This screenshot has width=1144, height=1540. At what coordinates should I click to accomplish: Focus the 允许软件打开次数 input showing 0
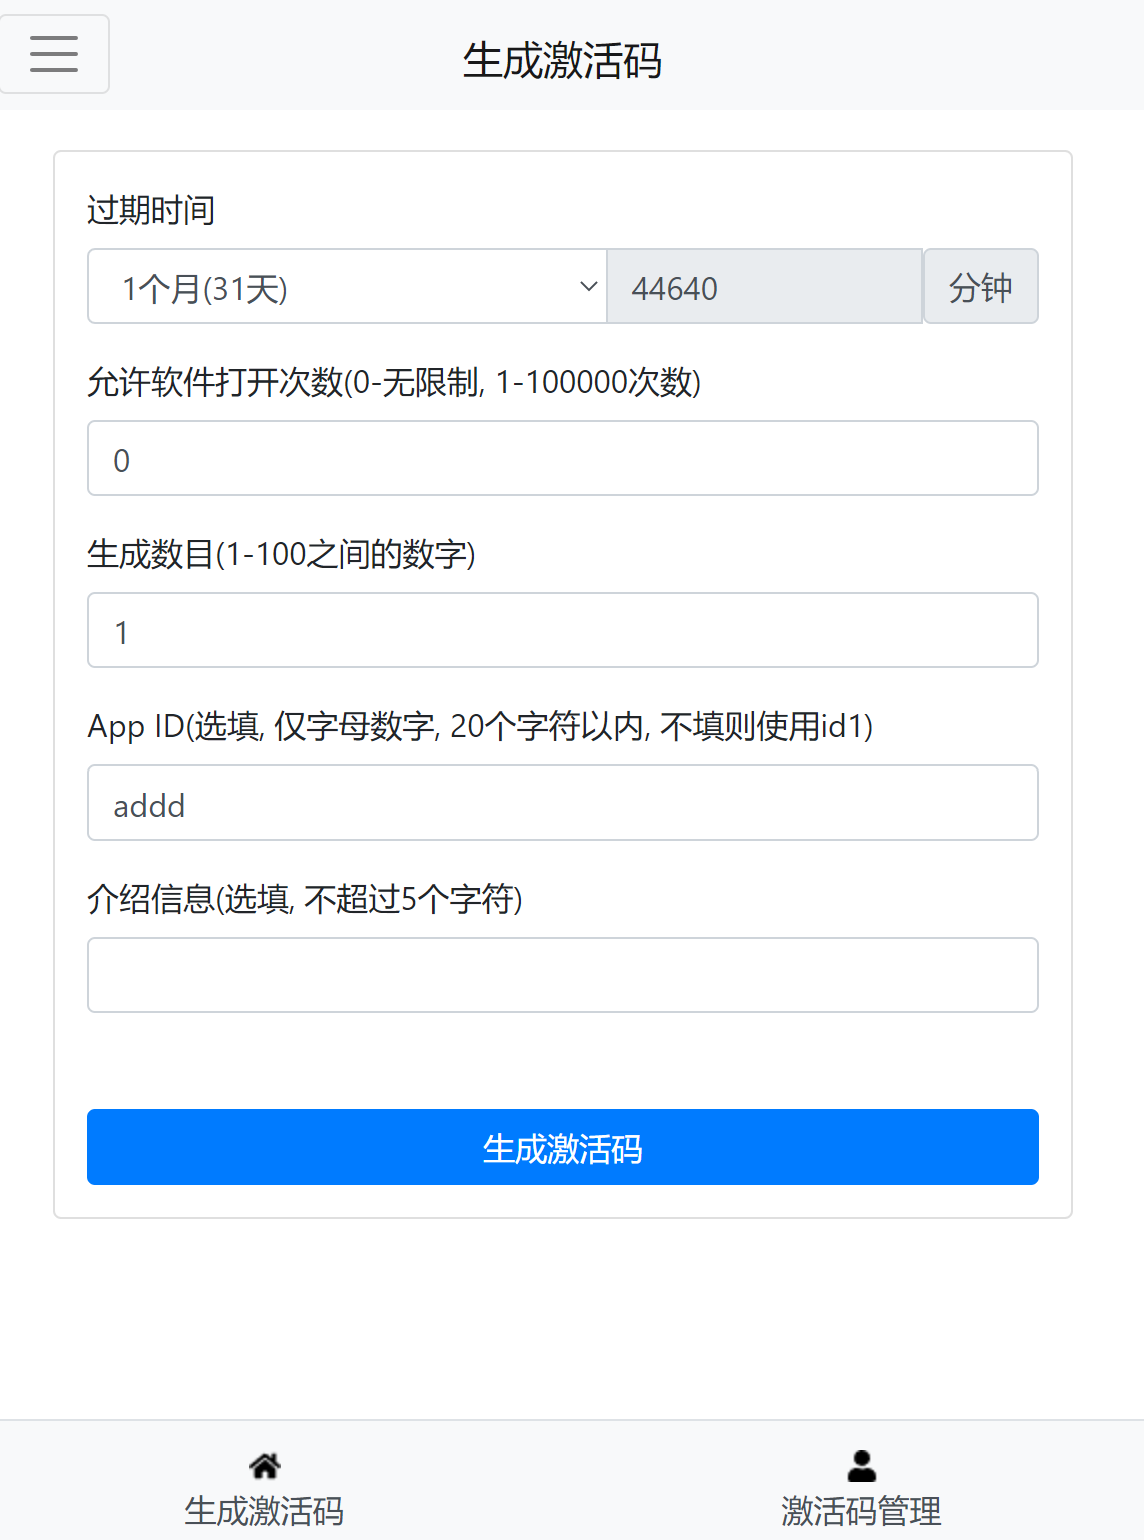pos(563,459)
